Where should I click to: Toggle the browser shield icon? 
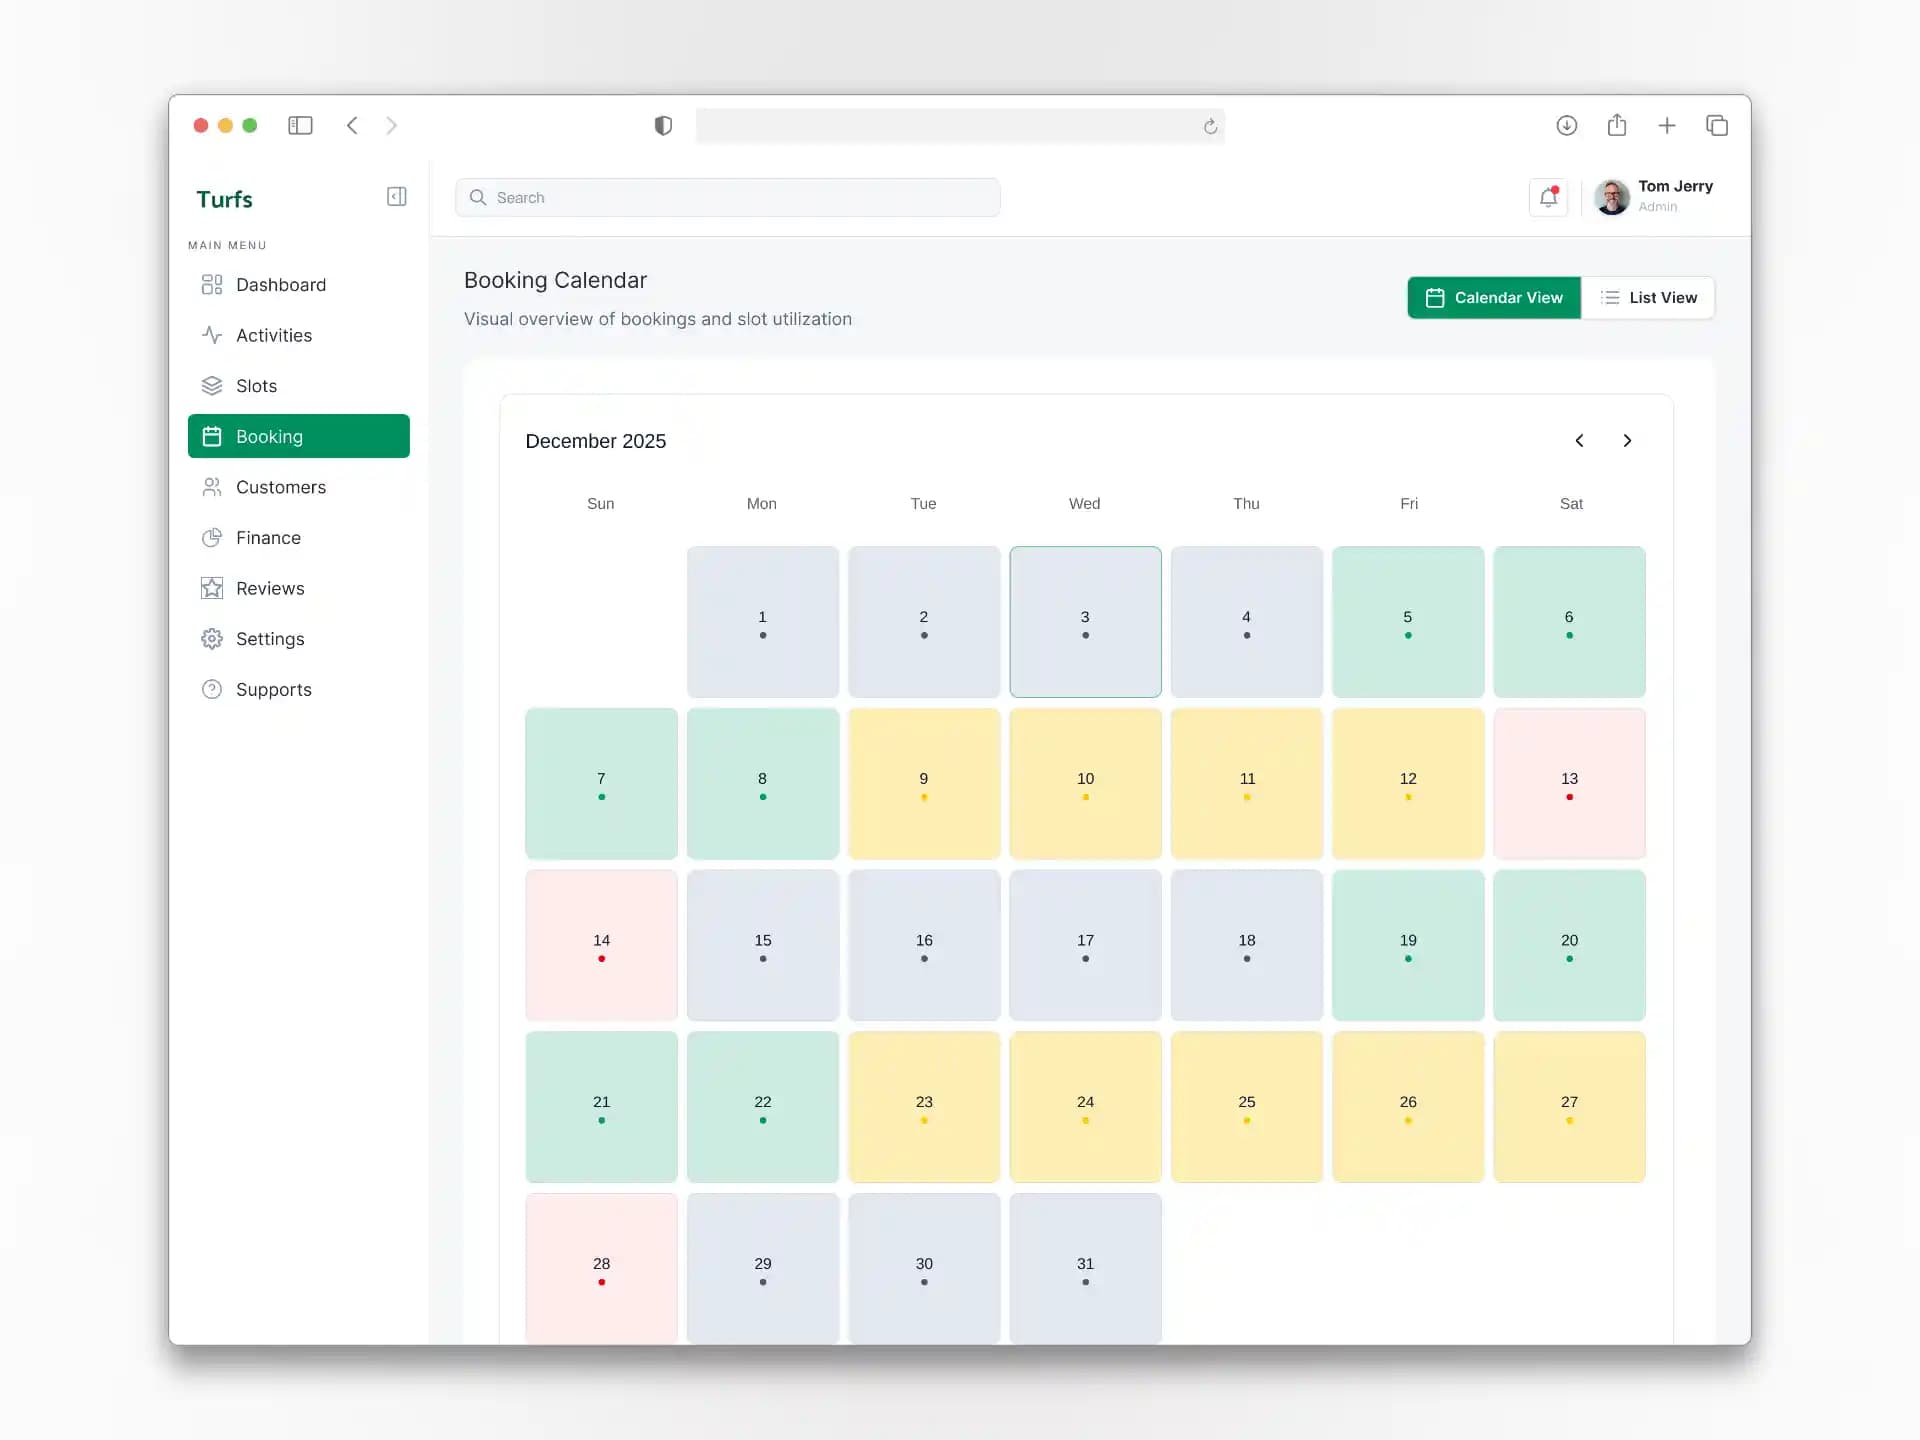[x=662, y=125]
